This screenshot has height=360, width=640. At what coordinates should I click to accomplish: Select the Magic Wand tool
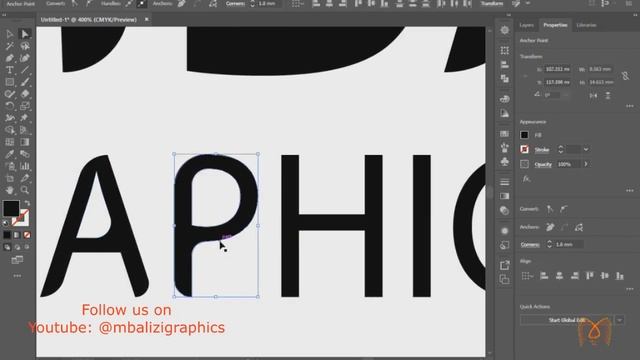coord(10,46)
